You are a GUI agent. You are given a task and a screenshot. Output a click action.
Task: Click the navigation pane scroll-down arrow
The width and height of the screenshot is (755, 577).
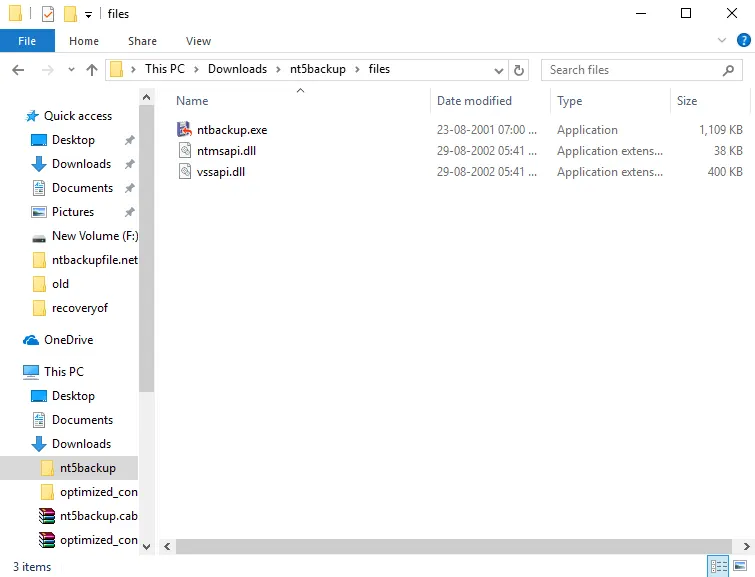[146, 547]
